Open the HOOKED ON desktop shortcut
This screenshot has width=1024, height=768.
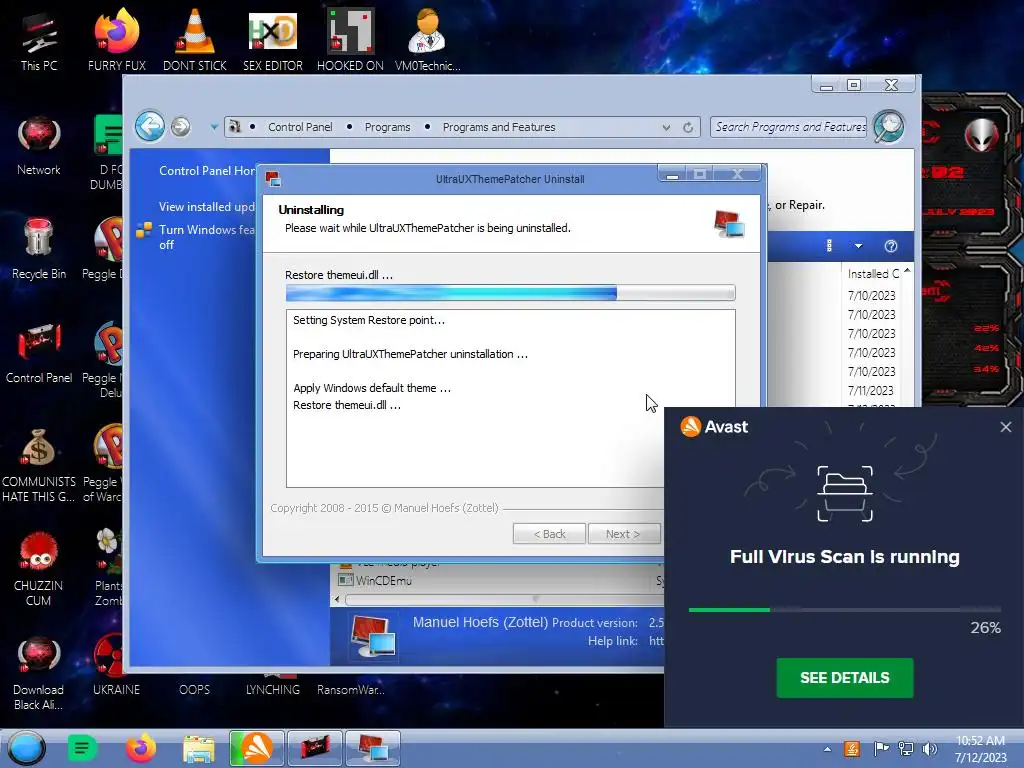[x=350, y=42]
